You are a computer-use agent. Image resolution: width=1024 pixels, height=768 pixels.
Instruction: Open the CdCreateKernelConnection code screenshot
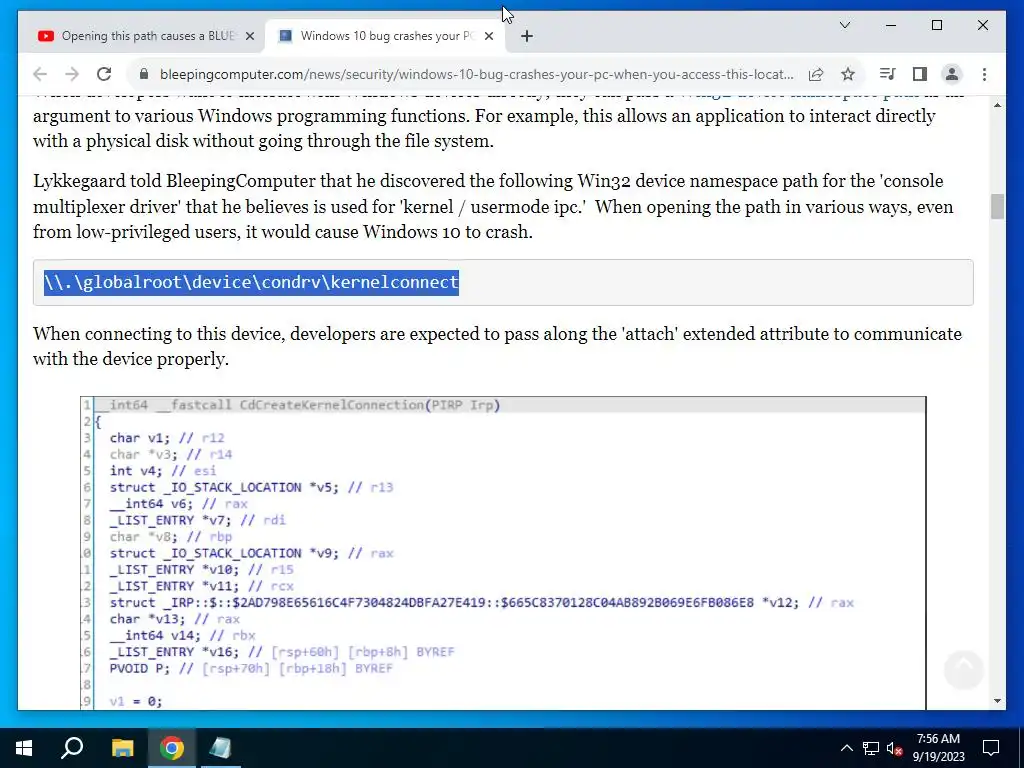(503, 552)
